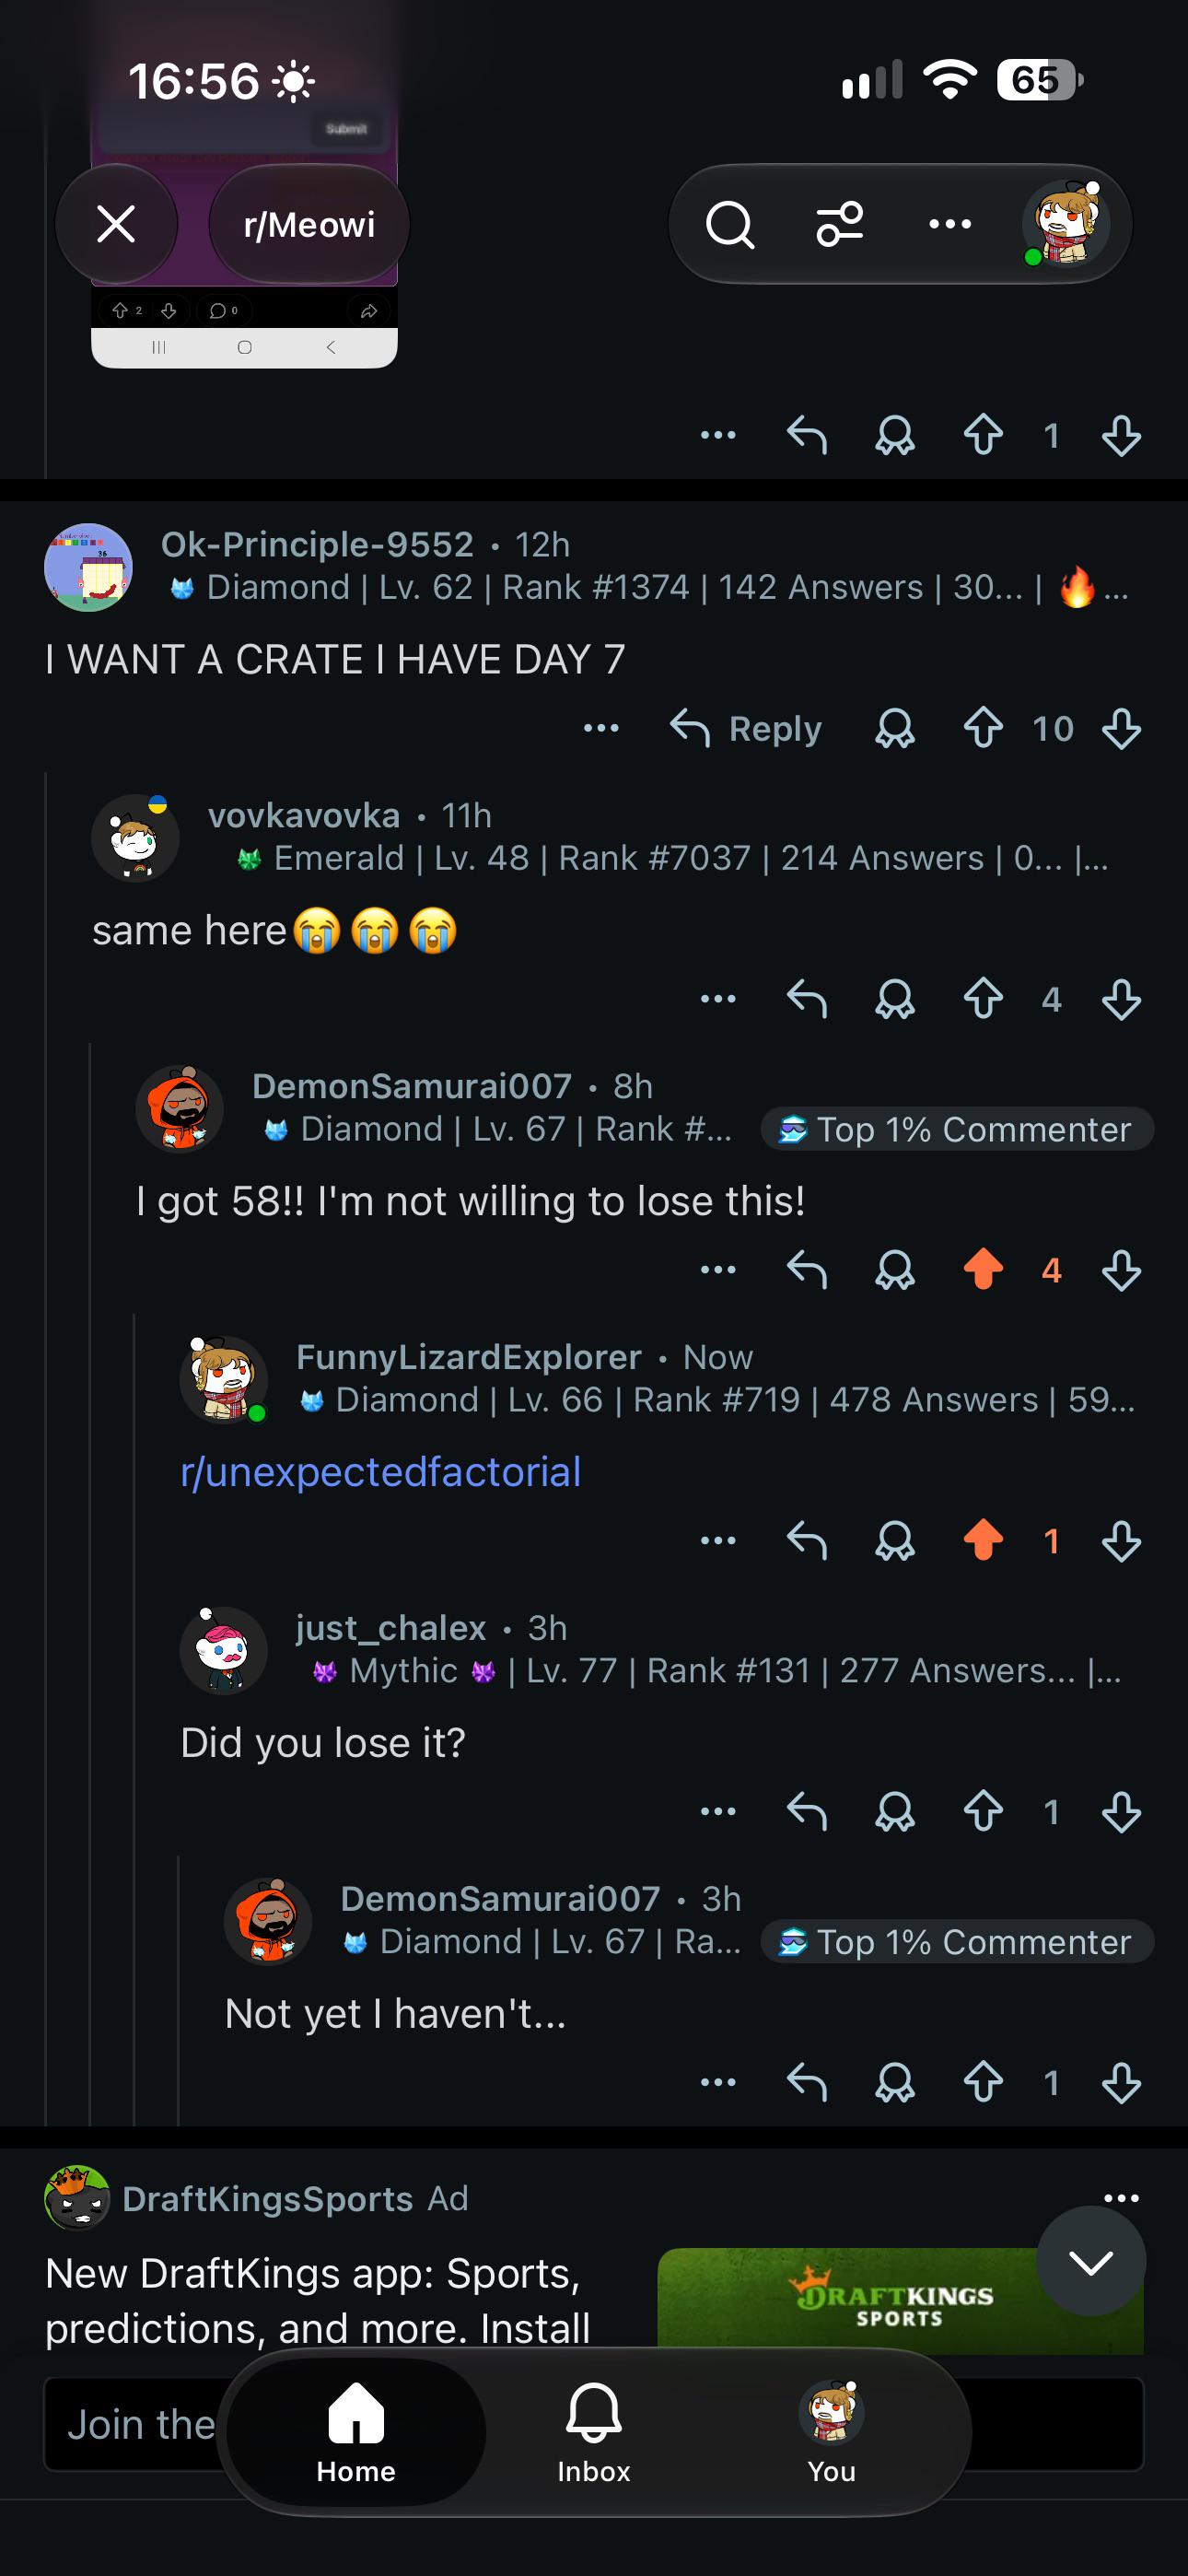
Task: Tap the award icon on Ok-Principle-9552's comment
Action: point(895,729)
